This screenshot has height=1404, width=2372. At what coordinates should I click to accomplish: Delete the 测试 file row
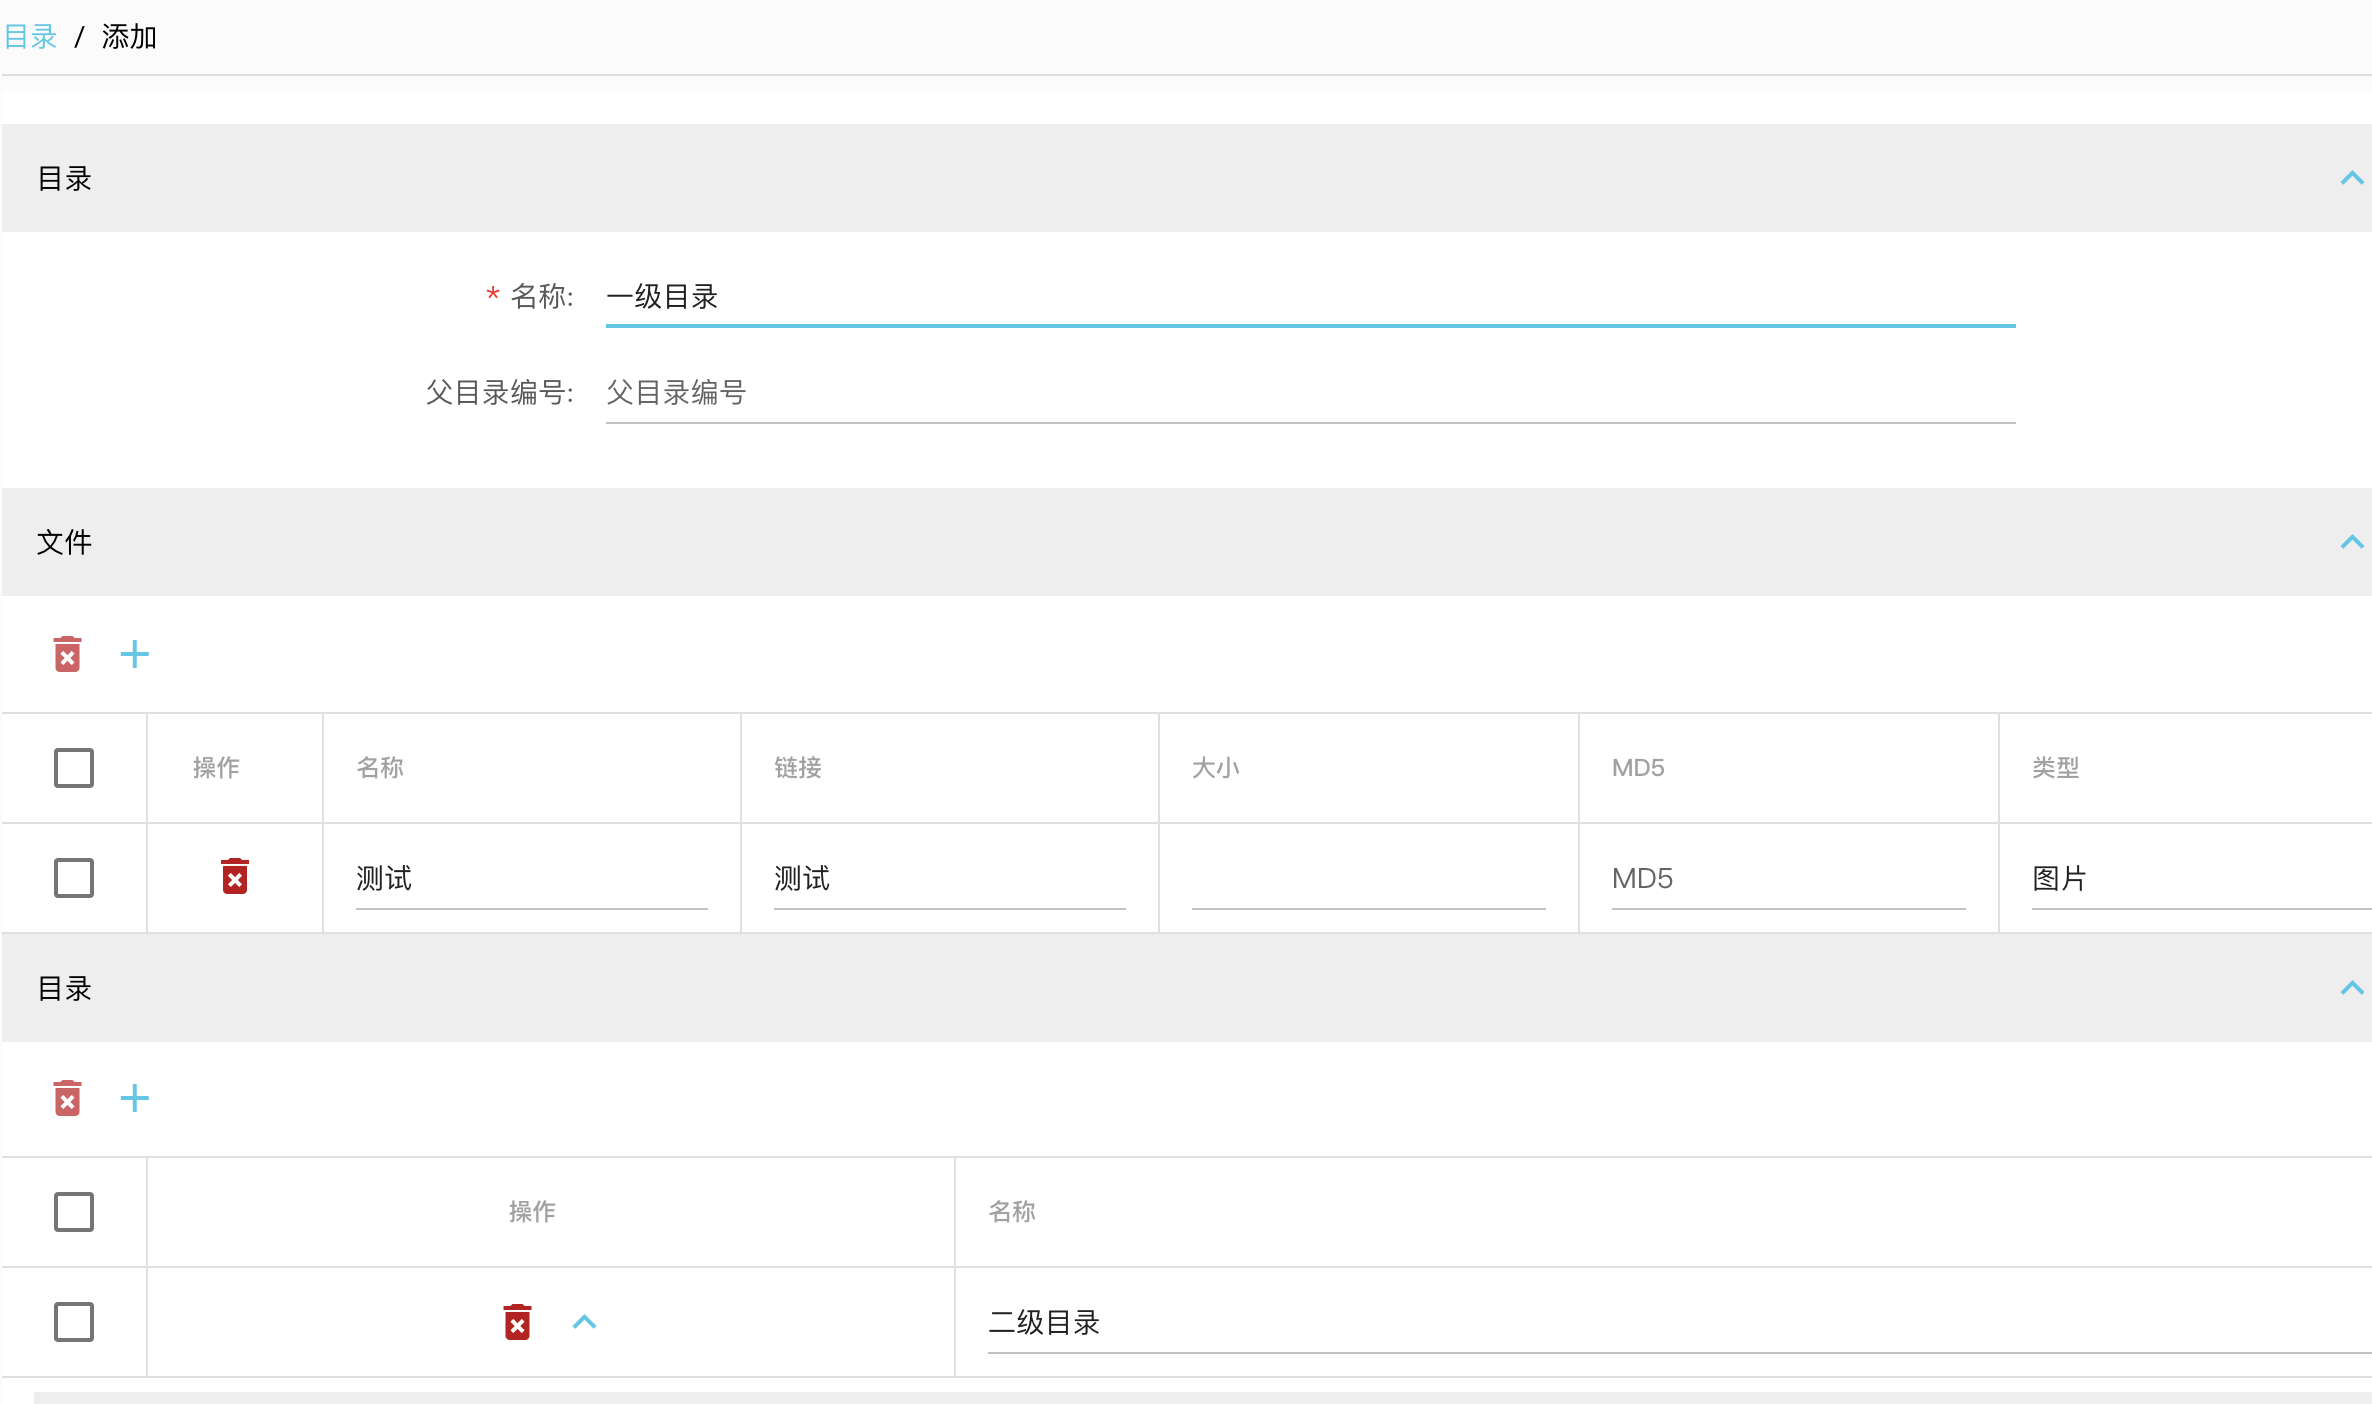click(235, 877)
